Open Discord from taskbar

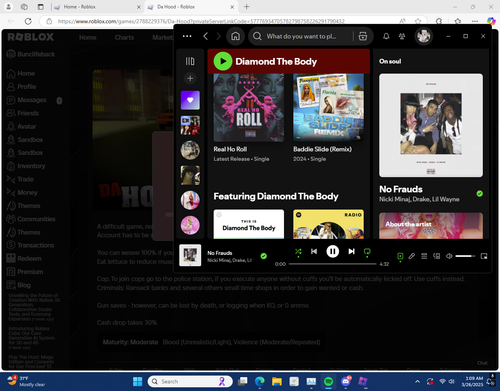tap(346, 381)
